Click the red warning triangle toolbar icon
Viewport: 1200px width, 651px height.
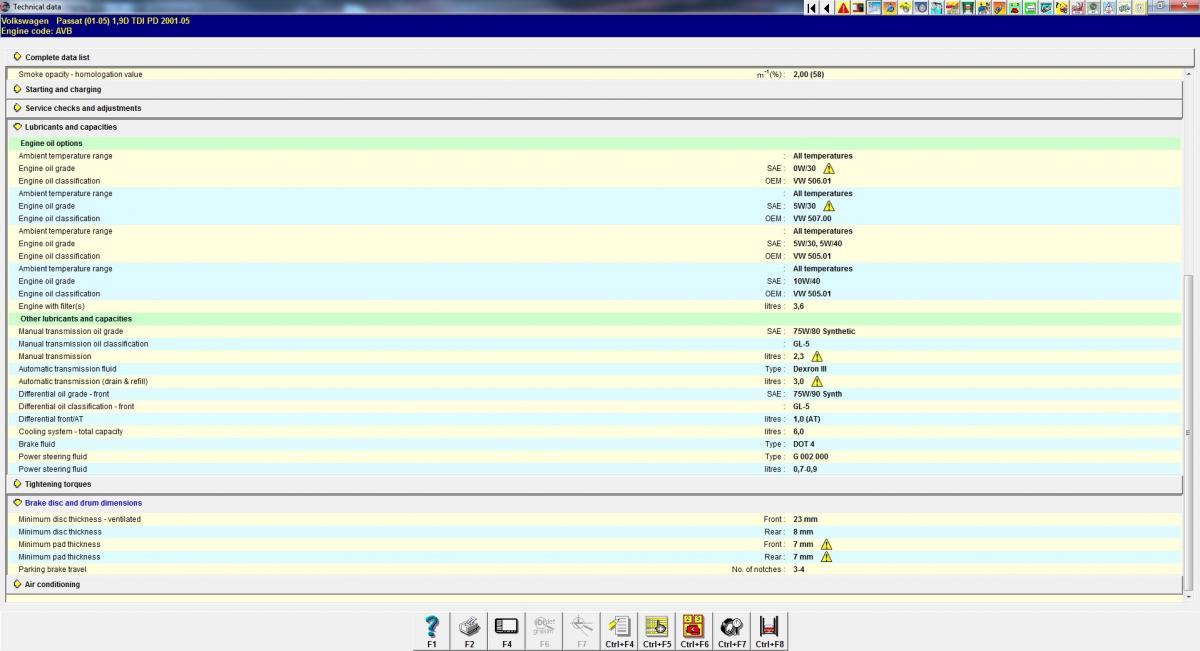tap(844, 8)
